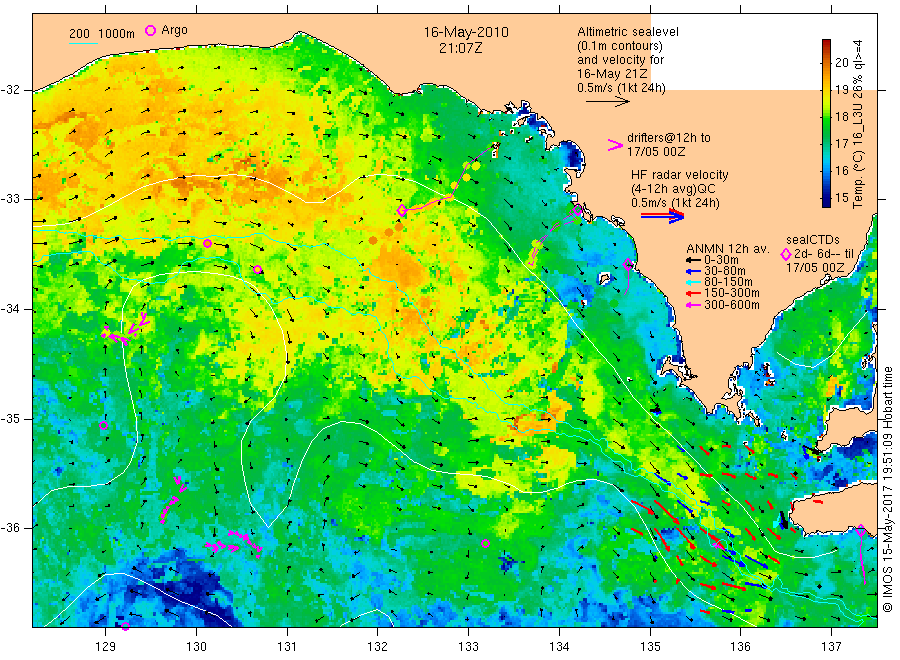Click the drifter track near 129.7E 35.8S

(173, 499)
